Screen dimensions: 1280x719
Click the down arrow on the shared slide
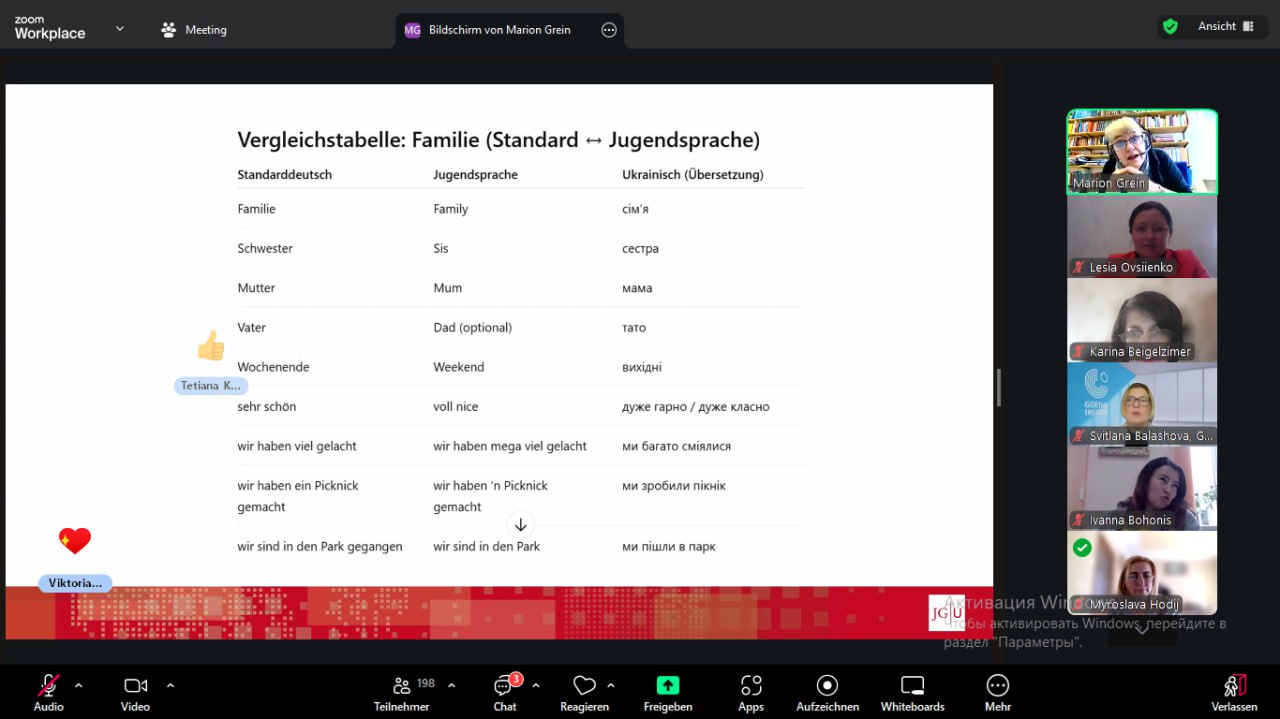click(520, 525)
